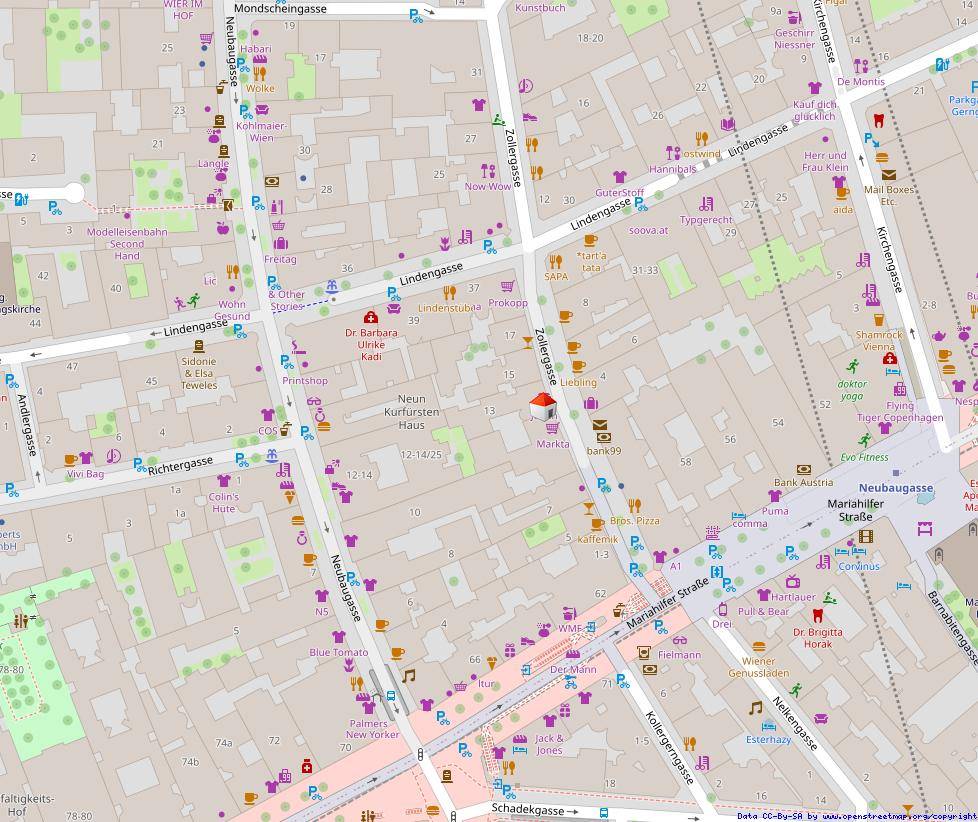Select the Blue Tomato clothing shop icon
Image resolution: width=978 pixels, height=822 pixels.
pos(338,637)
